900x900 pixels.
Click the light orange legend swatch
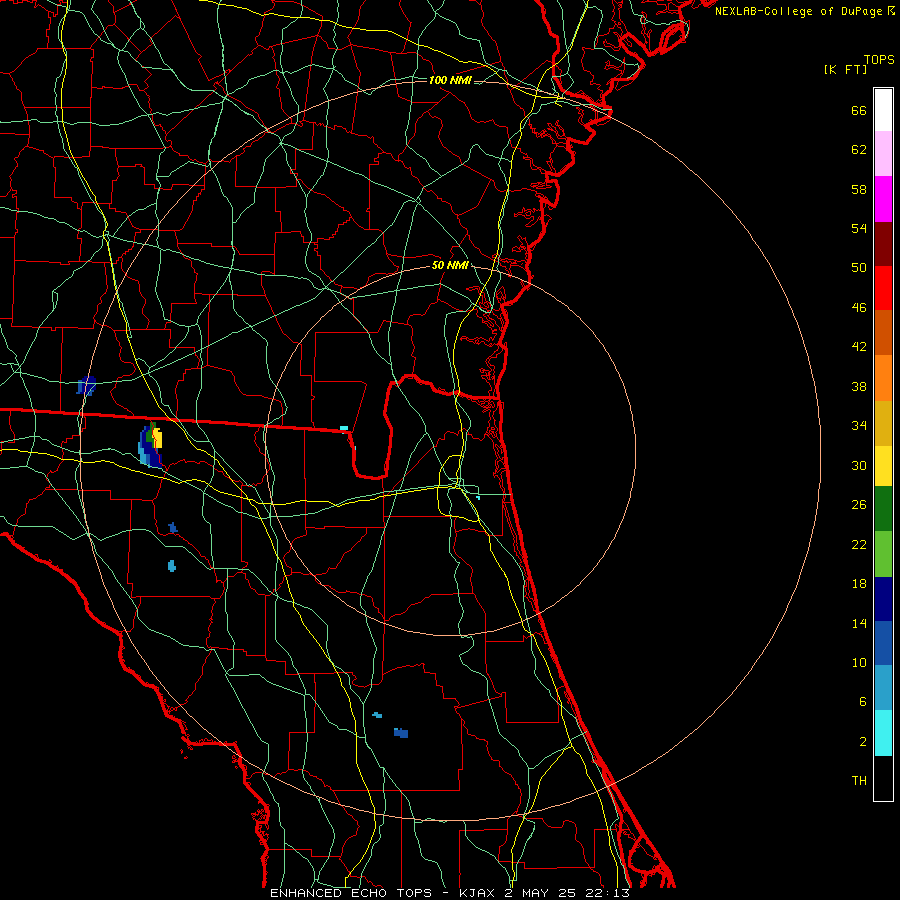pyautogui.click(x=883, y=378)
